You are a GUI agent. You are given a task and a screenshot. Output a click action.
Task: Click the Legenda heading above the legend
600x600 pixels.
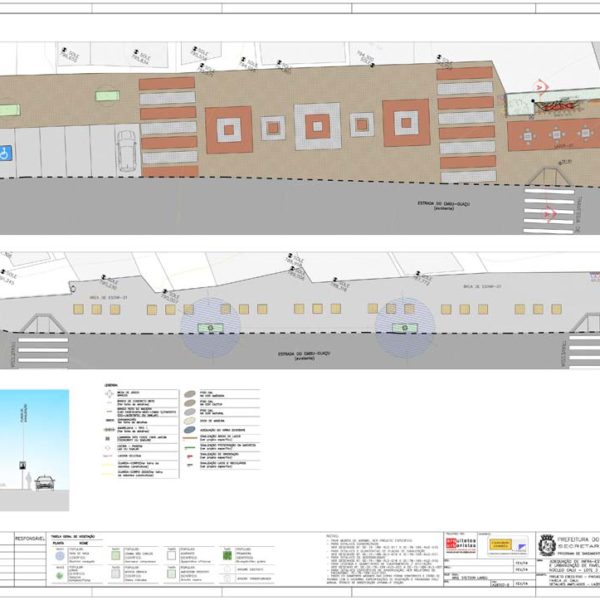(x=111, y=386)
